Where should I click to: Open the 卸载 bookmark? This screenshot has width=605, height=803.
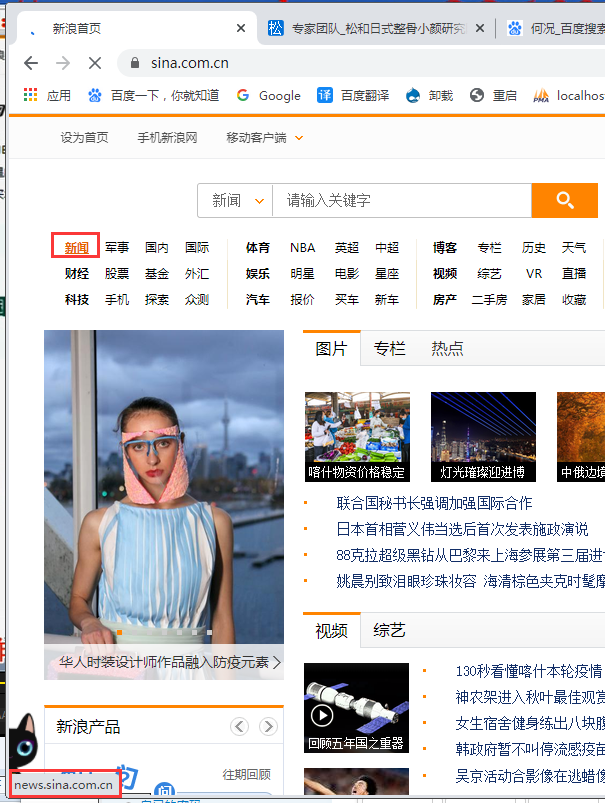(429, 95)
